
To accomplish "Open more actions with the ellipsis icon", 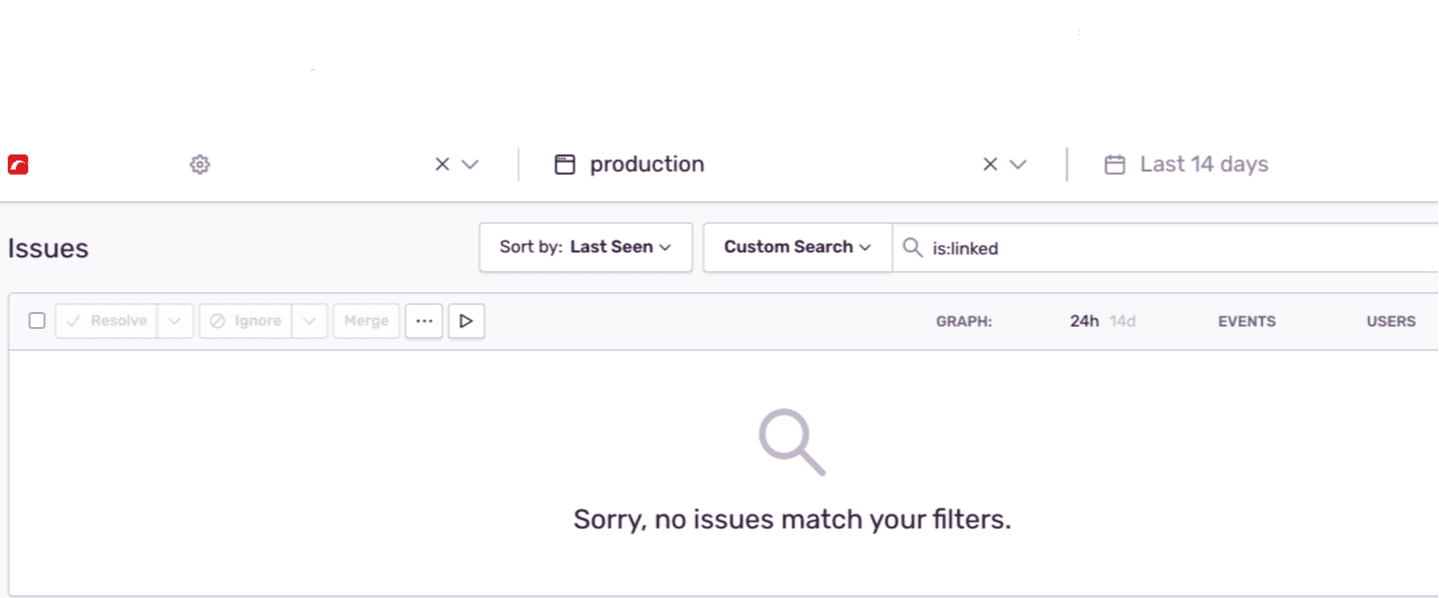I will pos(423,320).
